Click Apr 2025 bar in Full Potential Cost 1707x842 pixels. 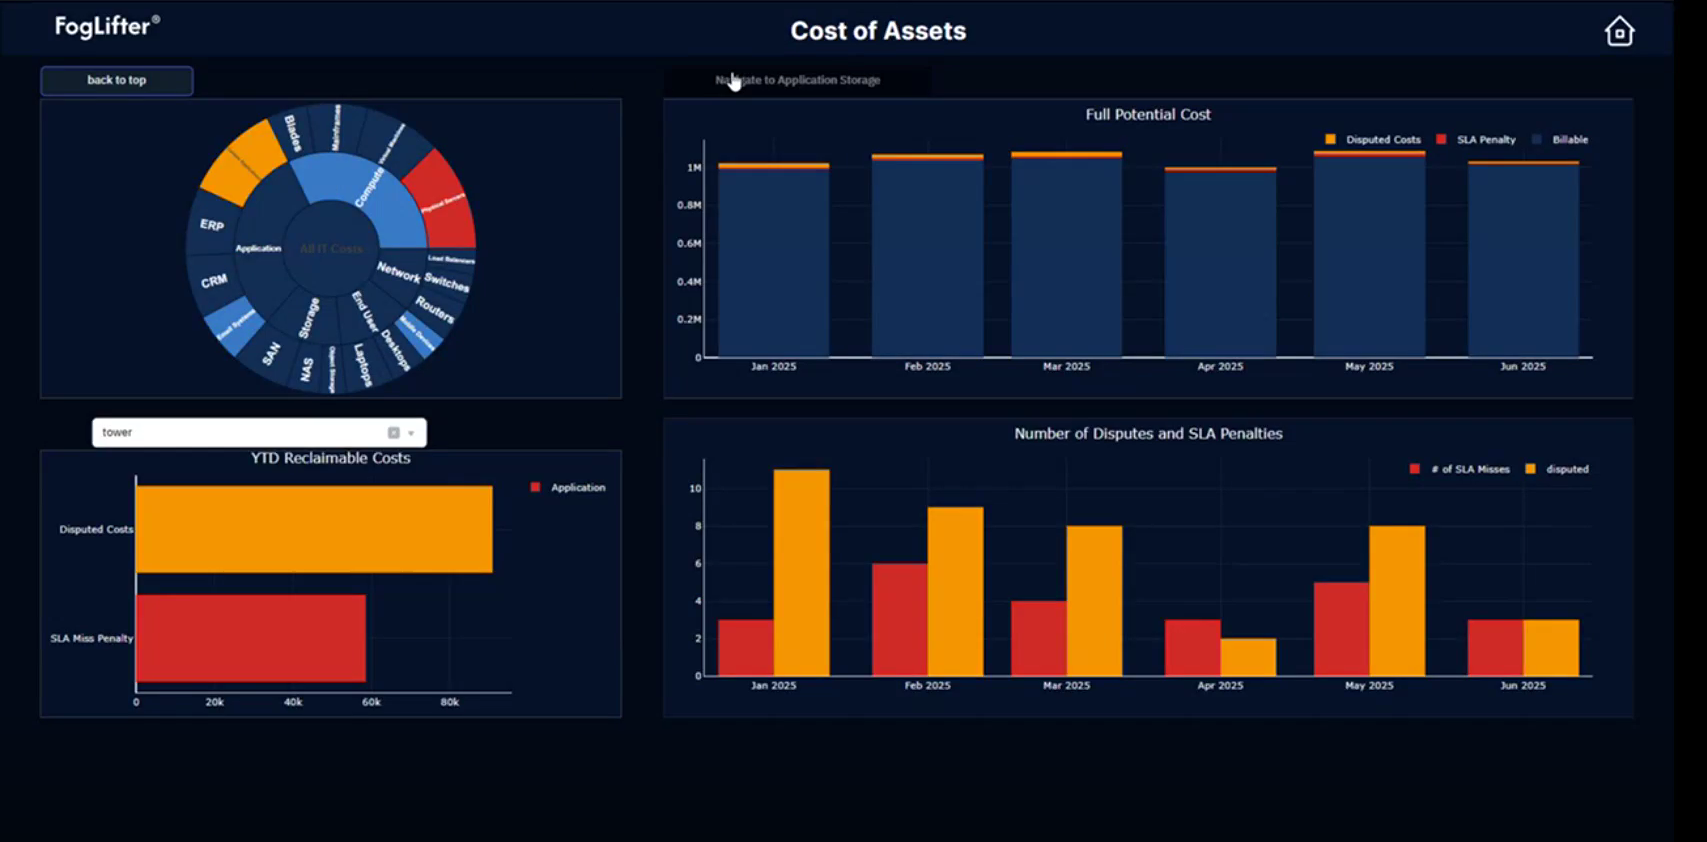coord(1221,262)
